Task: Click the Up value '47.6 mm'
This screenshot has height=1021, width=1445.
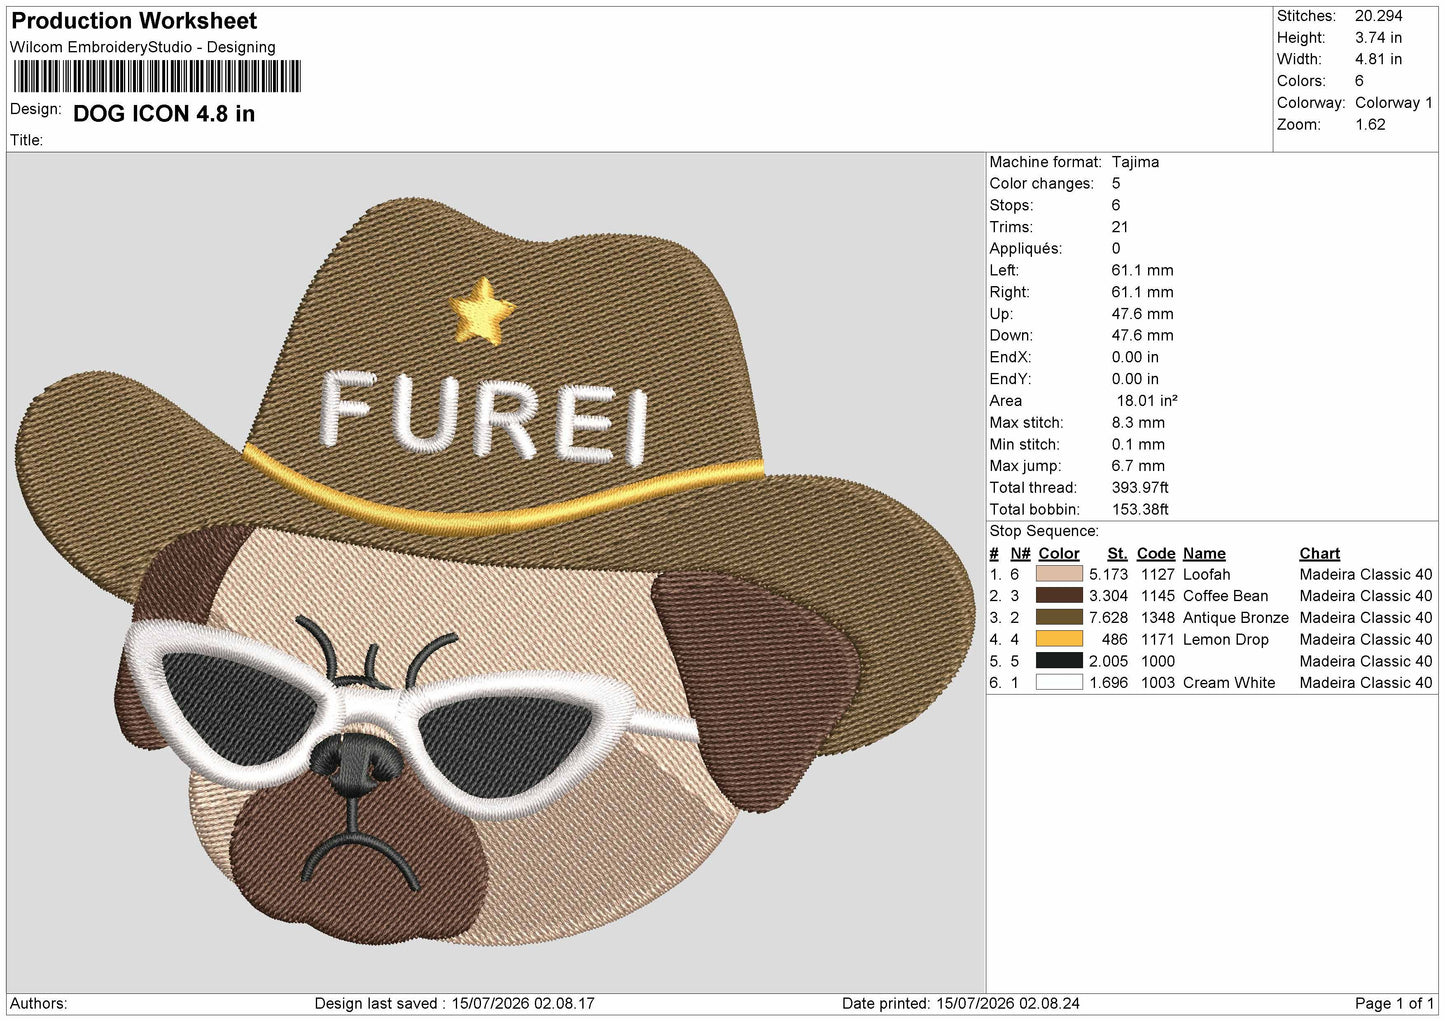Action: pos(1142,314)
